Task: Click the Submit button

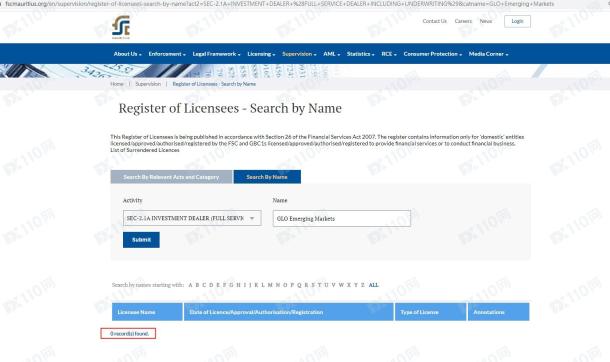Action: (141, 240)
